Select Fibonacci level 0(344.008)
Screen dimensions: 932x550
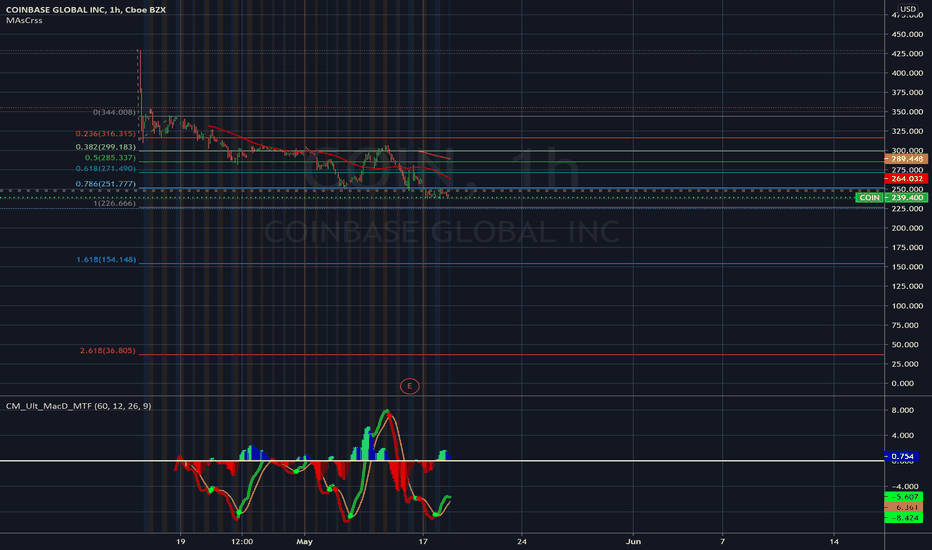(114, 112)
